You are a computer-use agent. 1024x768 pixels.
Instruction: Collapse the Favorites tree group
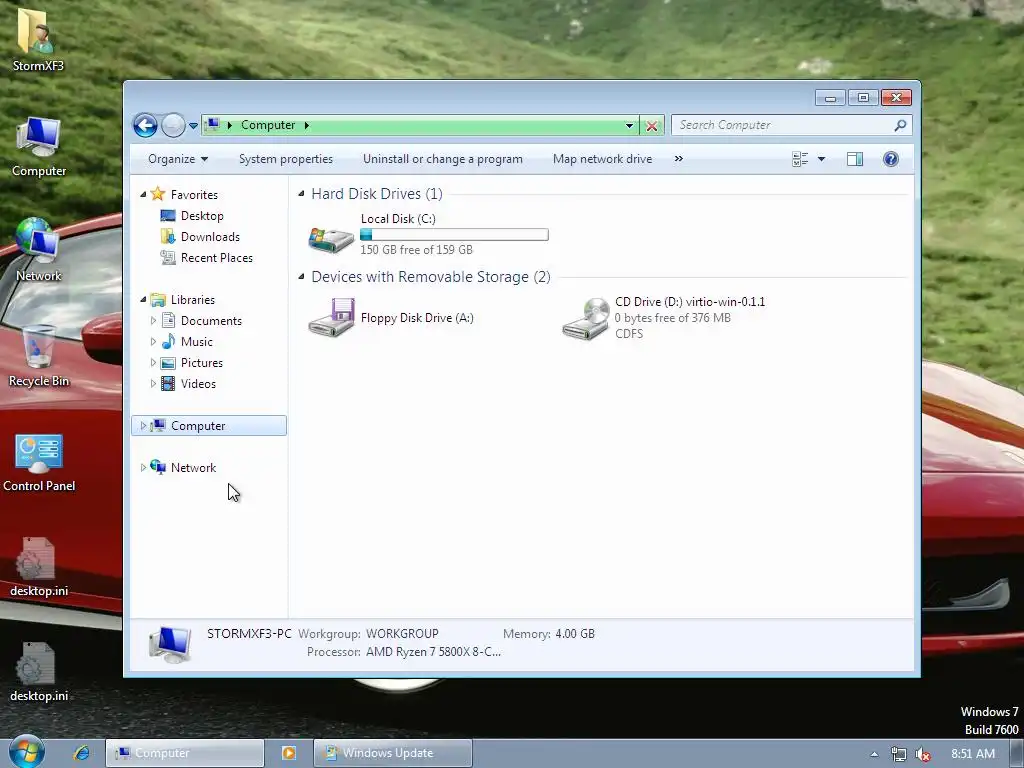pos(143,195)
